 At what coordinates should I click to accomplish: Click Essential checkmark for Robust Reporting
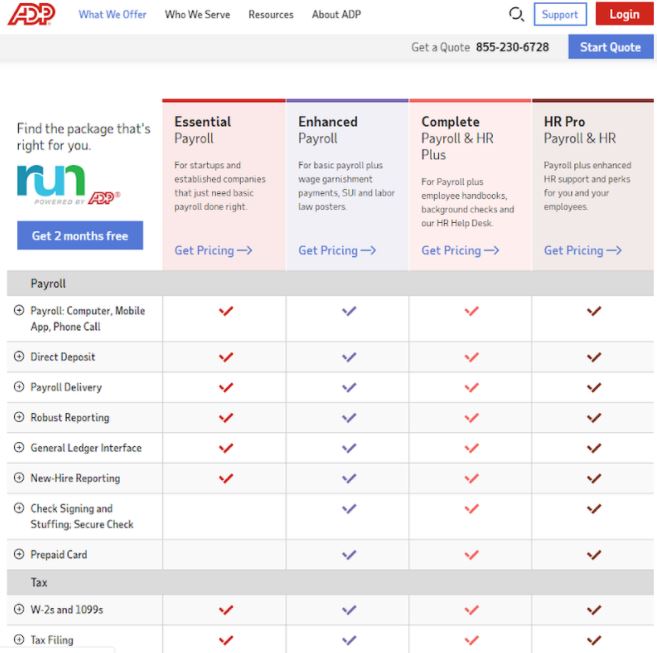point(226,418)
